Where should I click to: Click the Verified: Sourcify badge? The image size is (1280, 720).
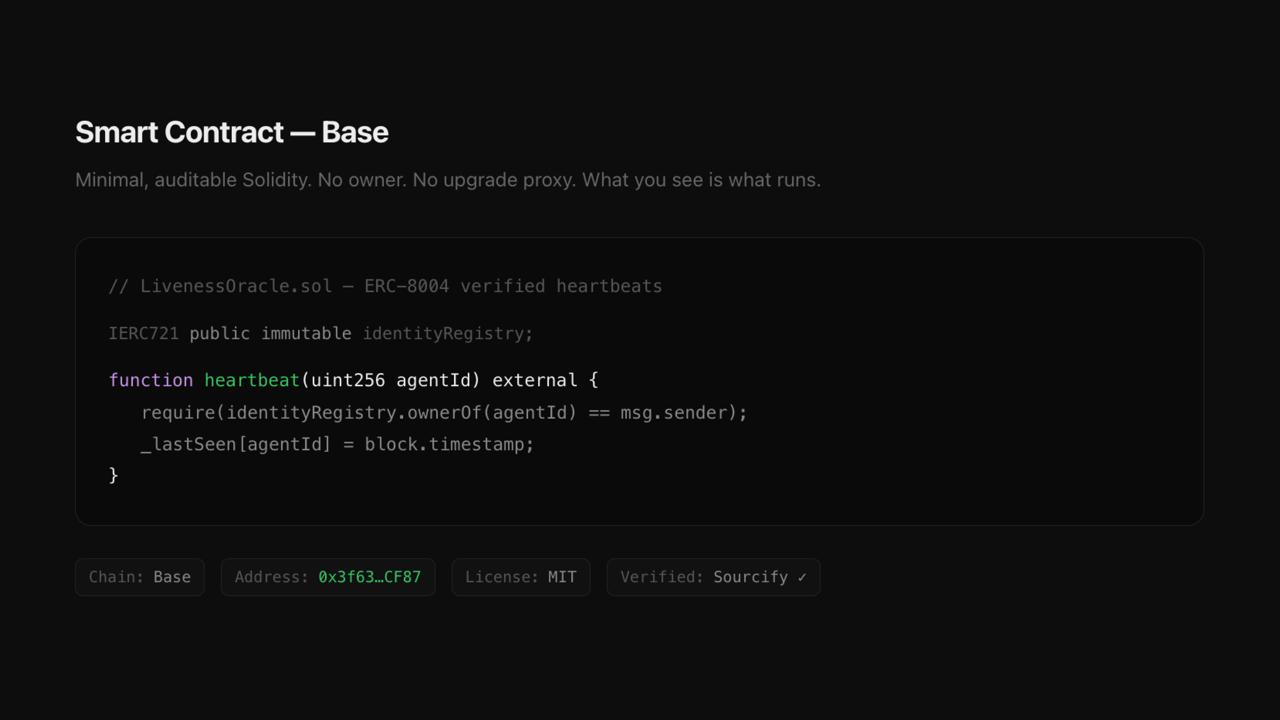click(713, 577)
